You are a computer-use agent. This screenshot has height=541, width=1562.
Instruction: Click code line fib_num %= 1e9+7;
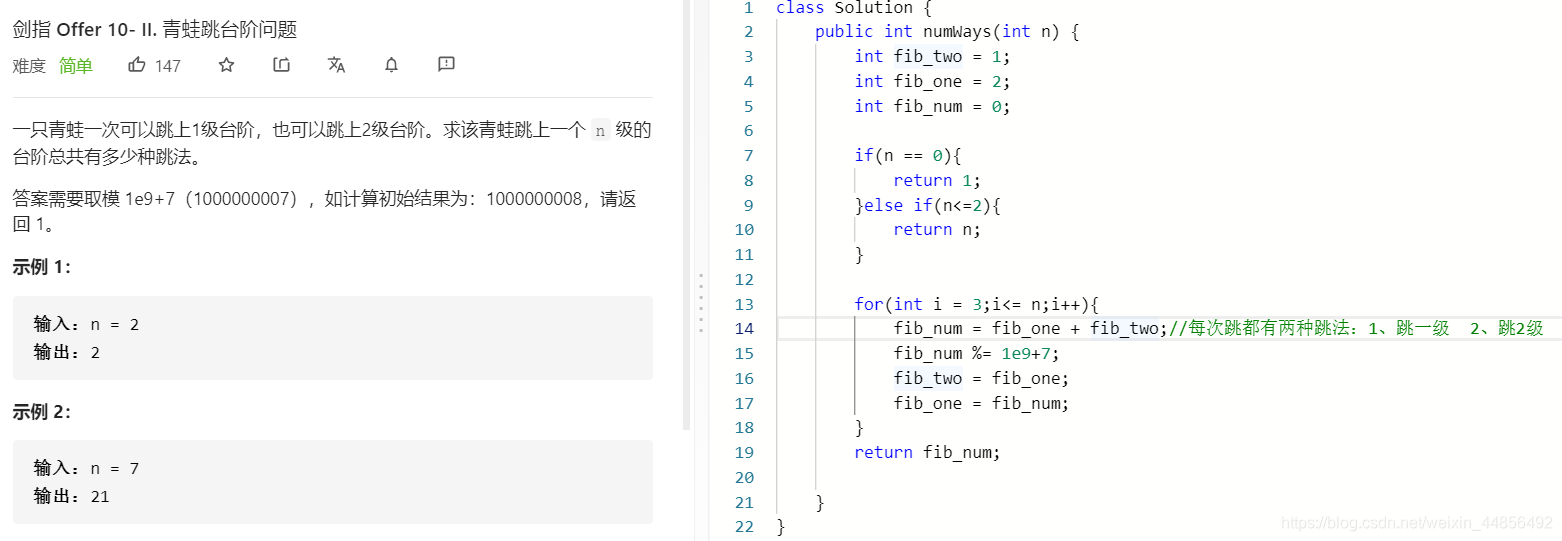(x=976, y=353)
